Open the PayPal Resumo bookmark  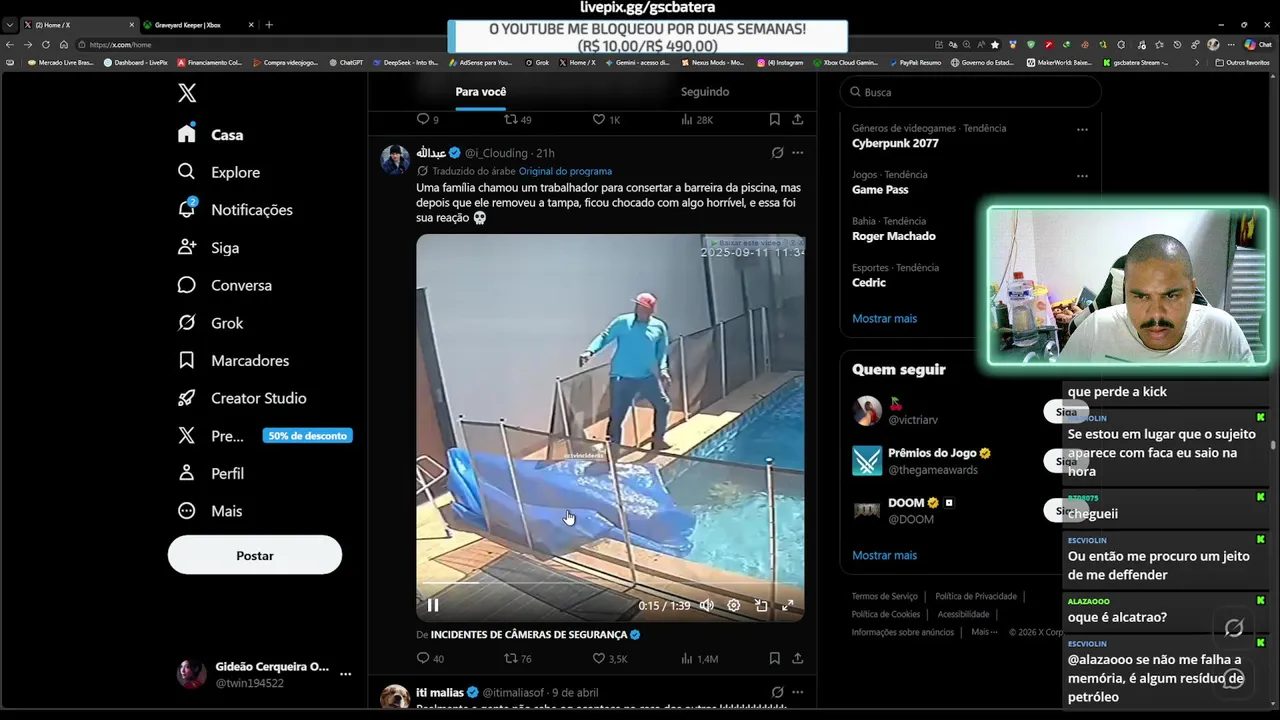click(x=914, y=62)
